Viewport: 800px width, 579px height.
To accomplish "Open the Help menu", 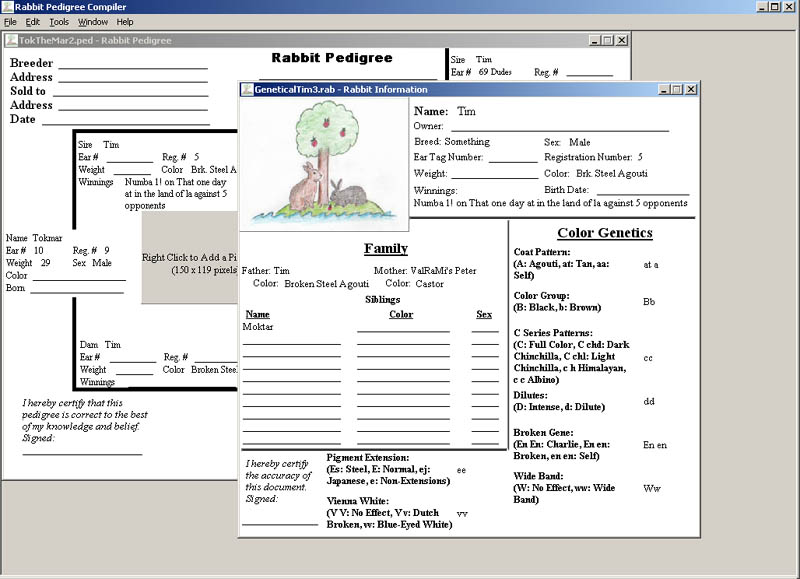I will [x=125, y=22].
